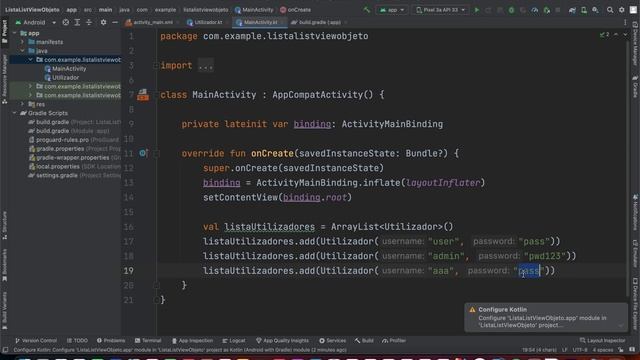640x360 pixels.
Task: Open the Terminal tool window
Action: pos(148,340)
